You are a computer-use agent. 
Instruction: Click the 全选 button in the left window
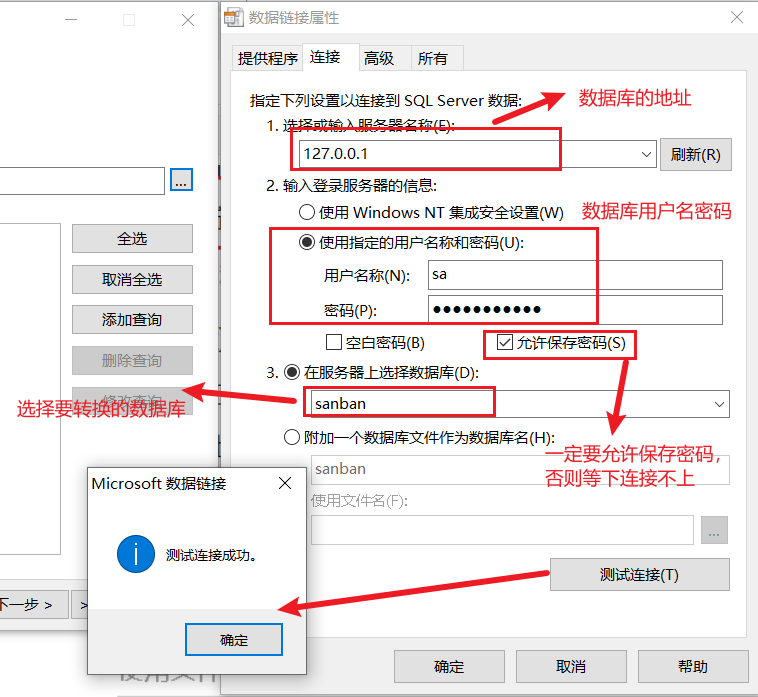point(132,238)
